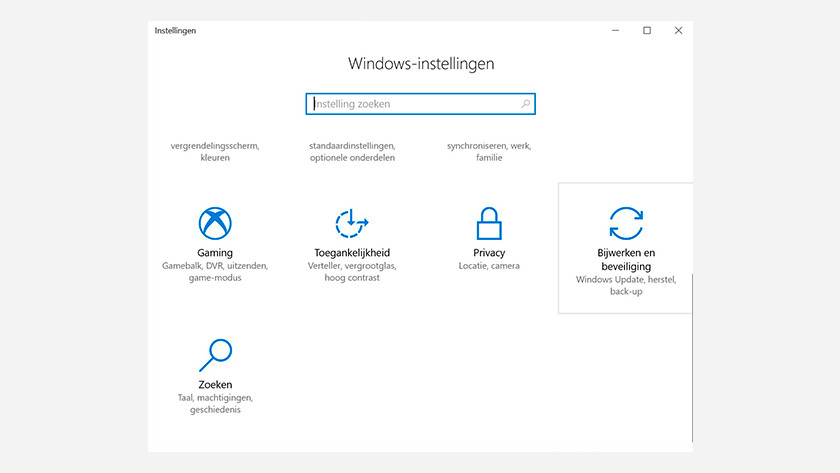Click the search magnifier in search box
The image size is (840, 473).
tap(526, 104)
